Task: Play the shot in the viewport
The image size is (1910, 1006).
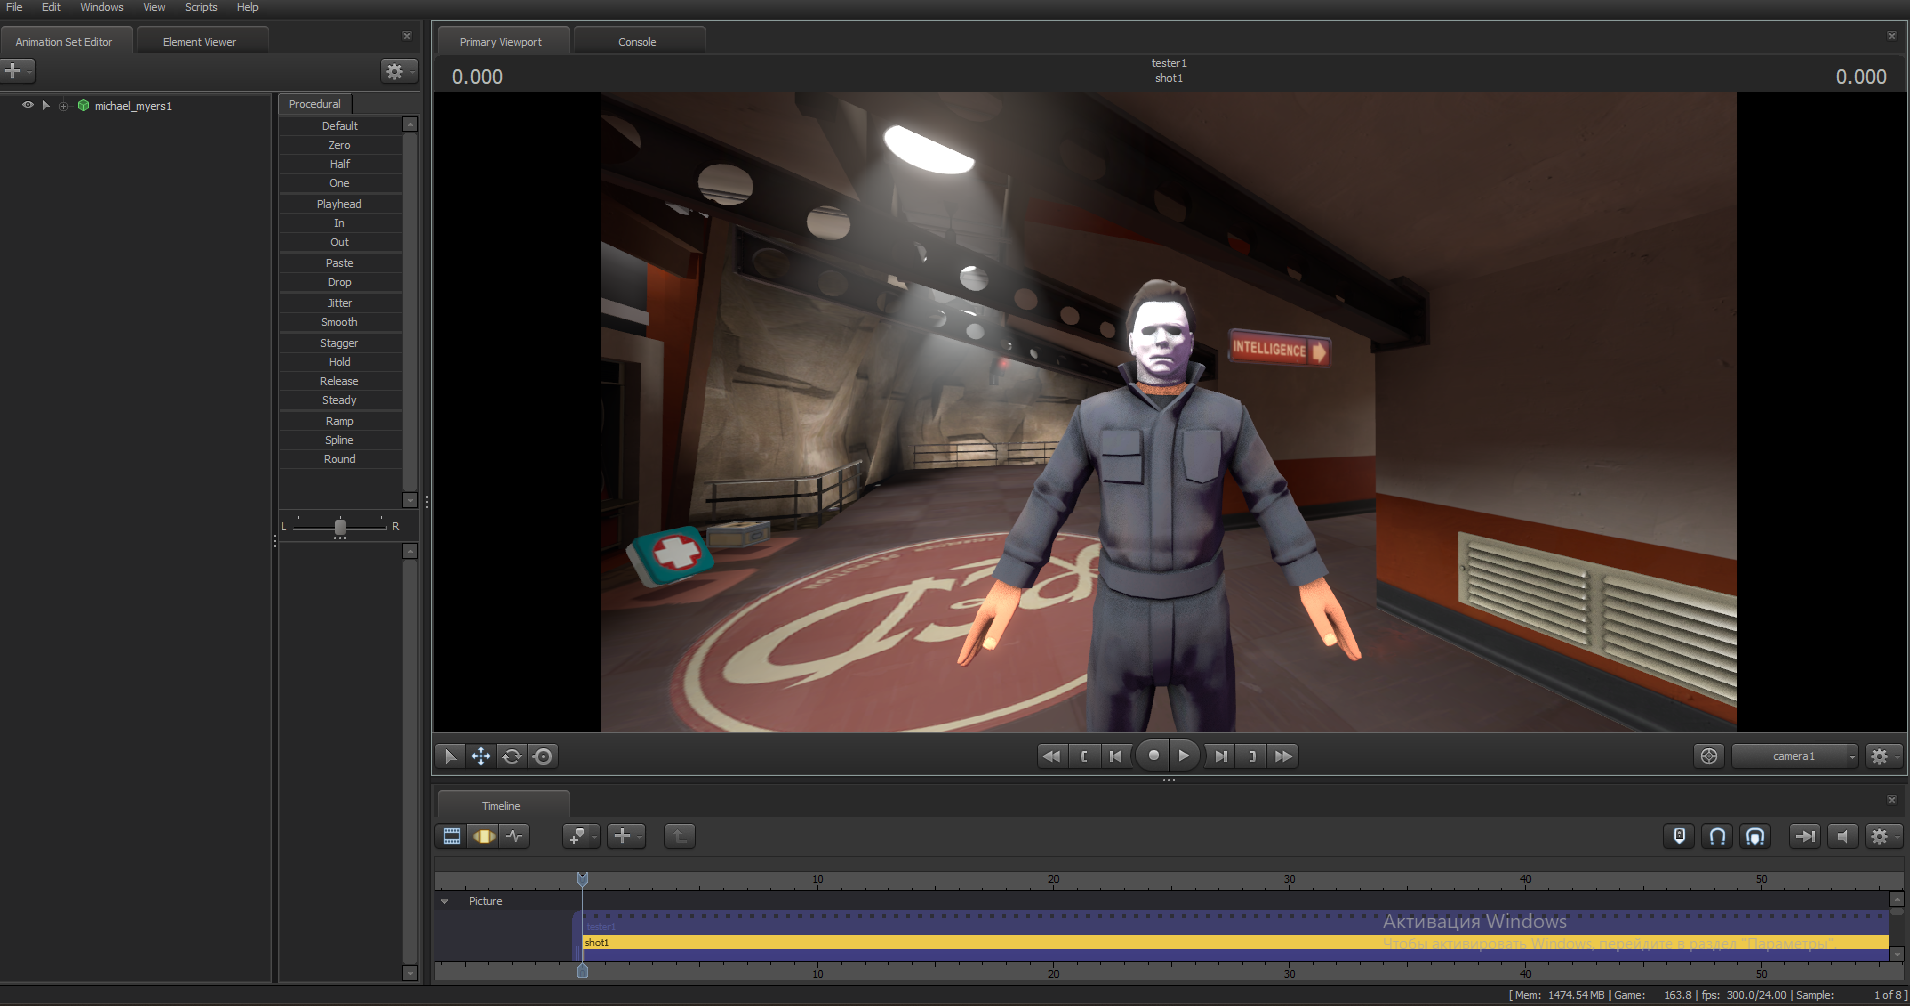Action: coord(1184,756)
